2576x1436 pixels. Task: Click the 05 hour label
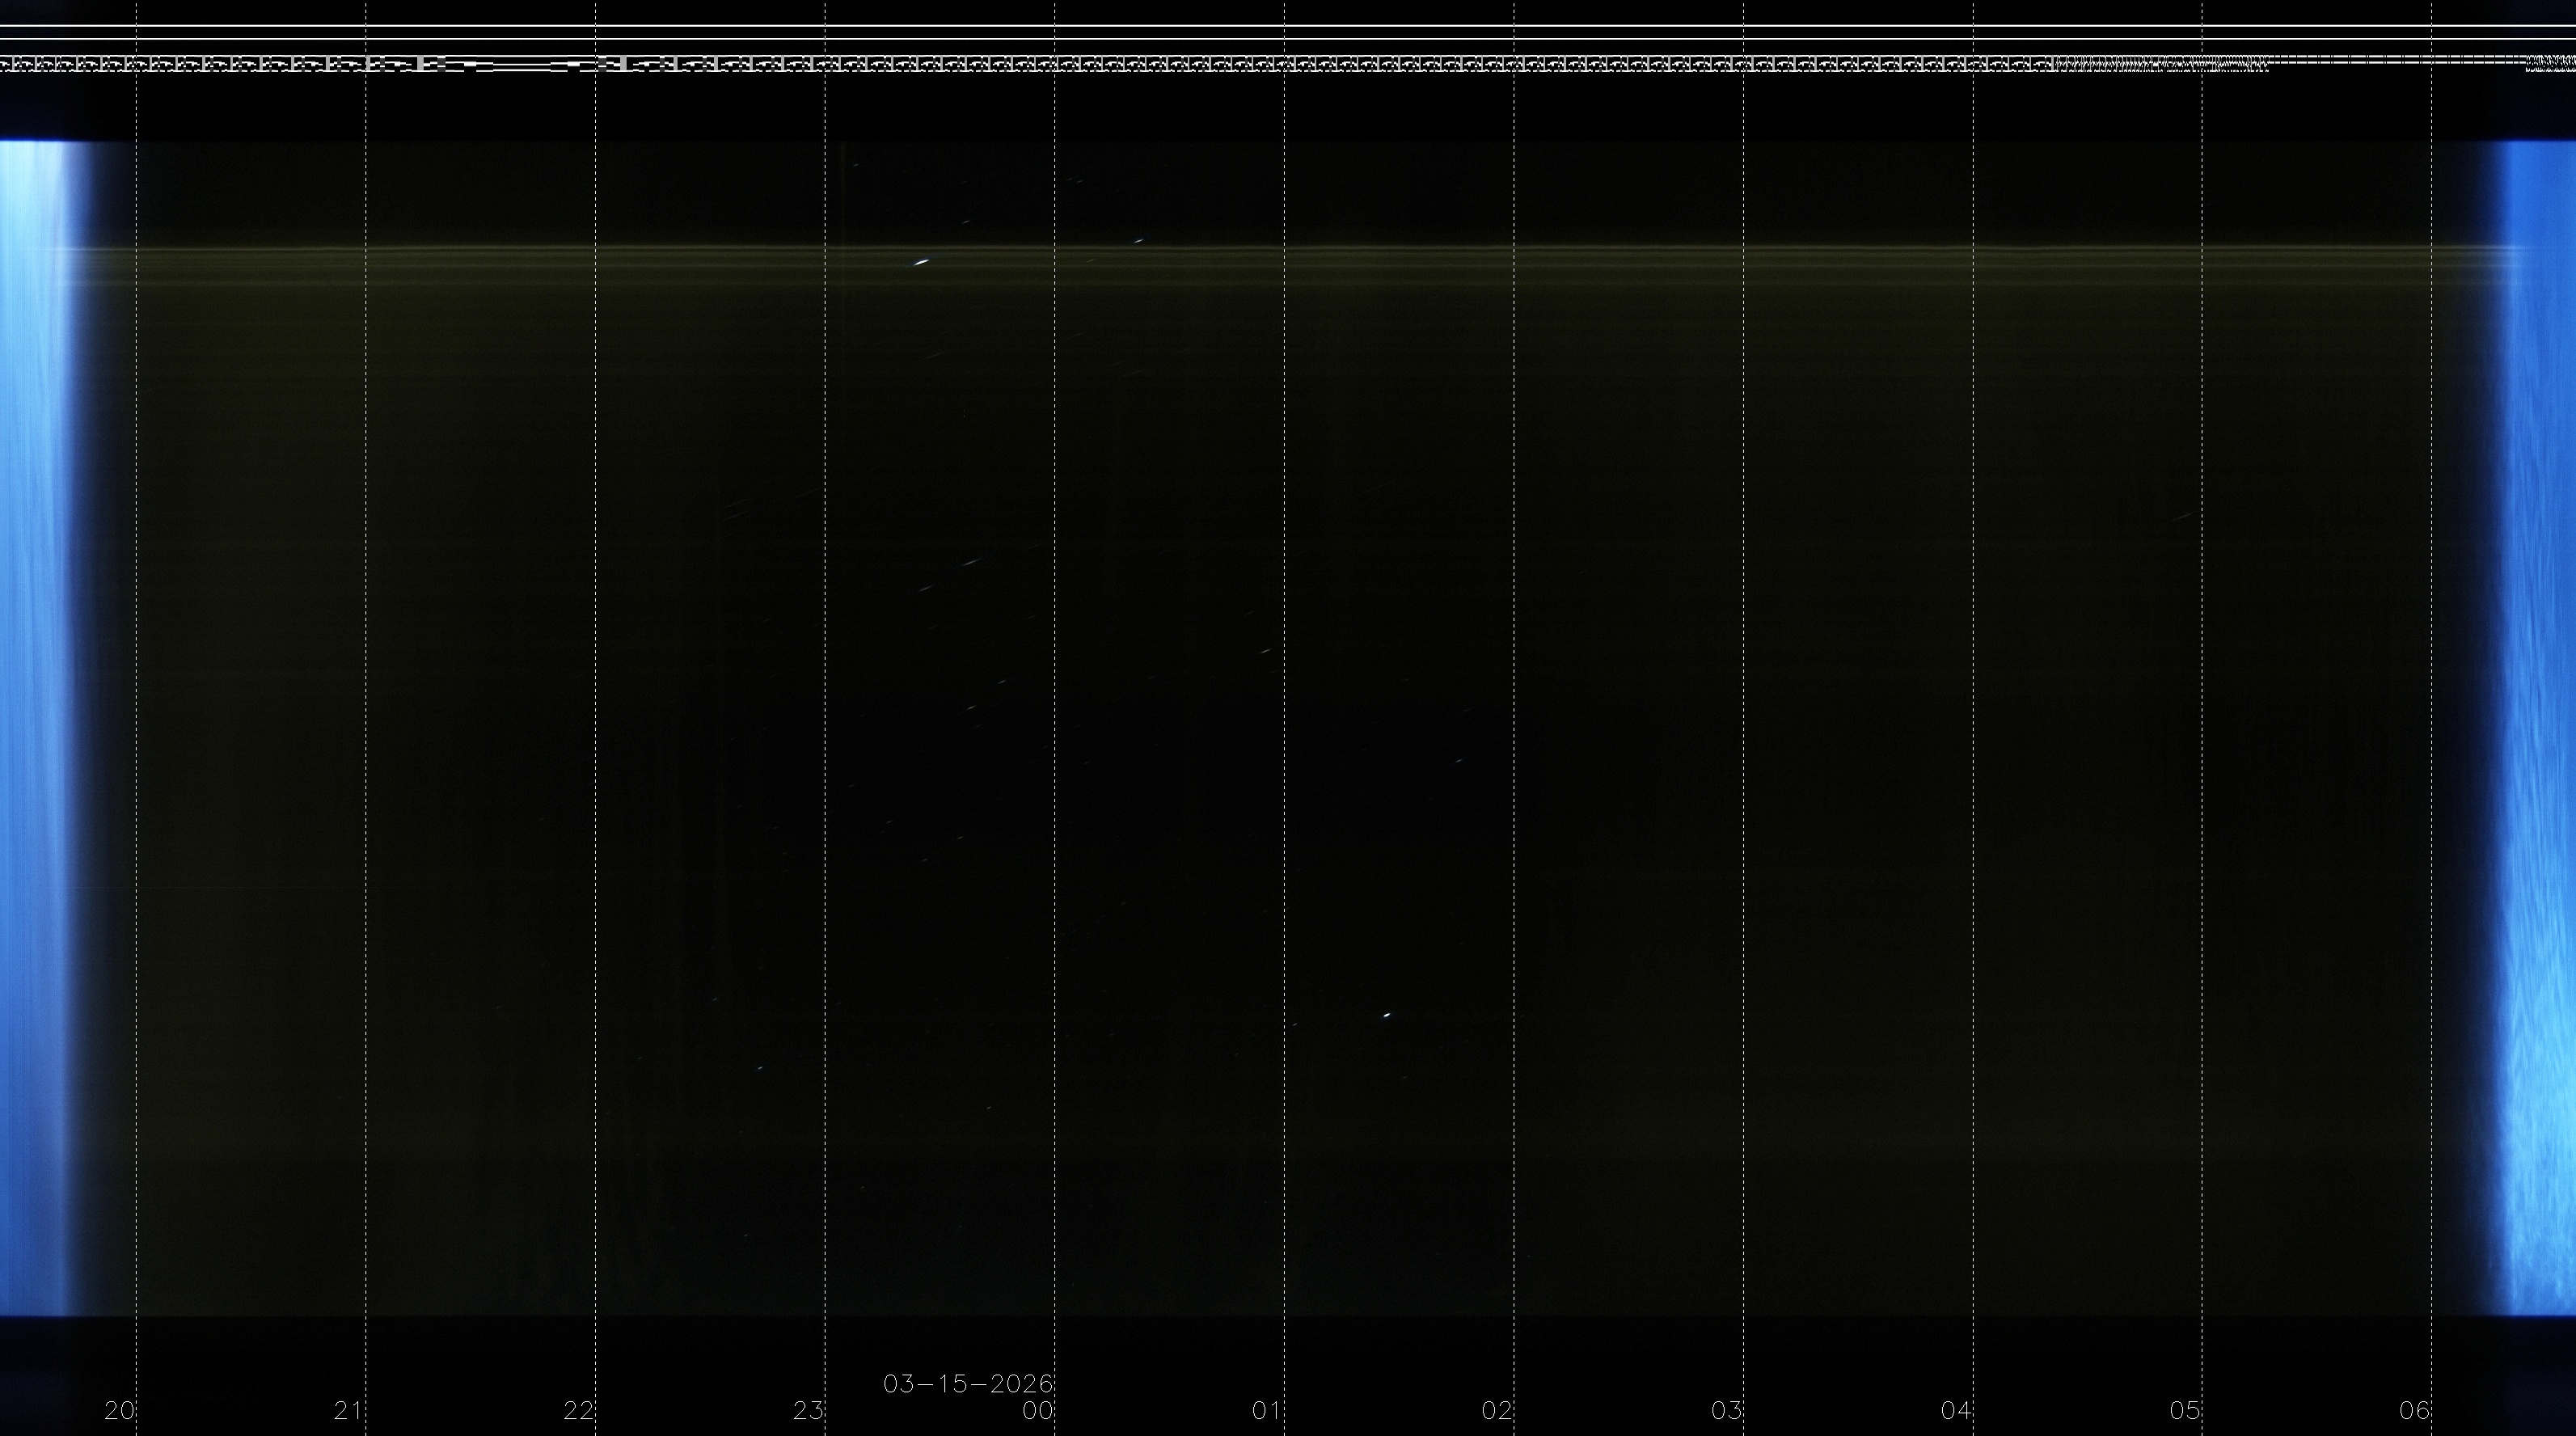click(x=2185, y=1411)
